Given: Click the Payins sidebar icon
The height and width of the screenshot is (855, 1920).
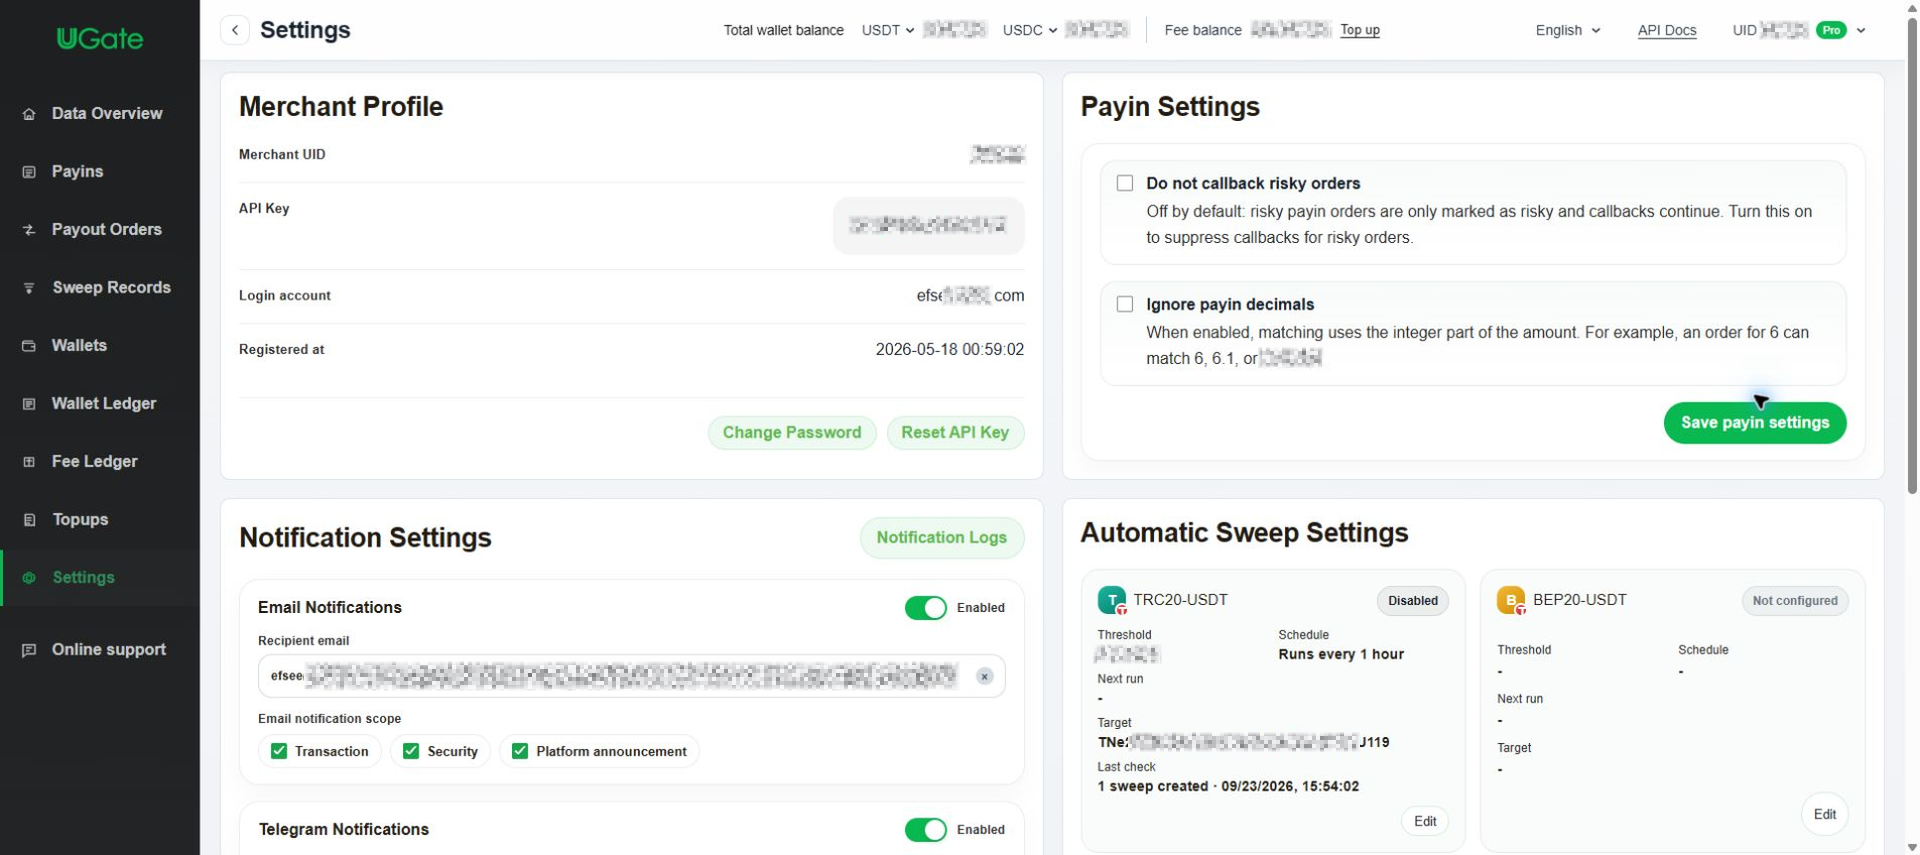Looking at the screenshot, I should tap(29, 172).
